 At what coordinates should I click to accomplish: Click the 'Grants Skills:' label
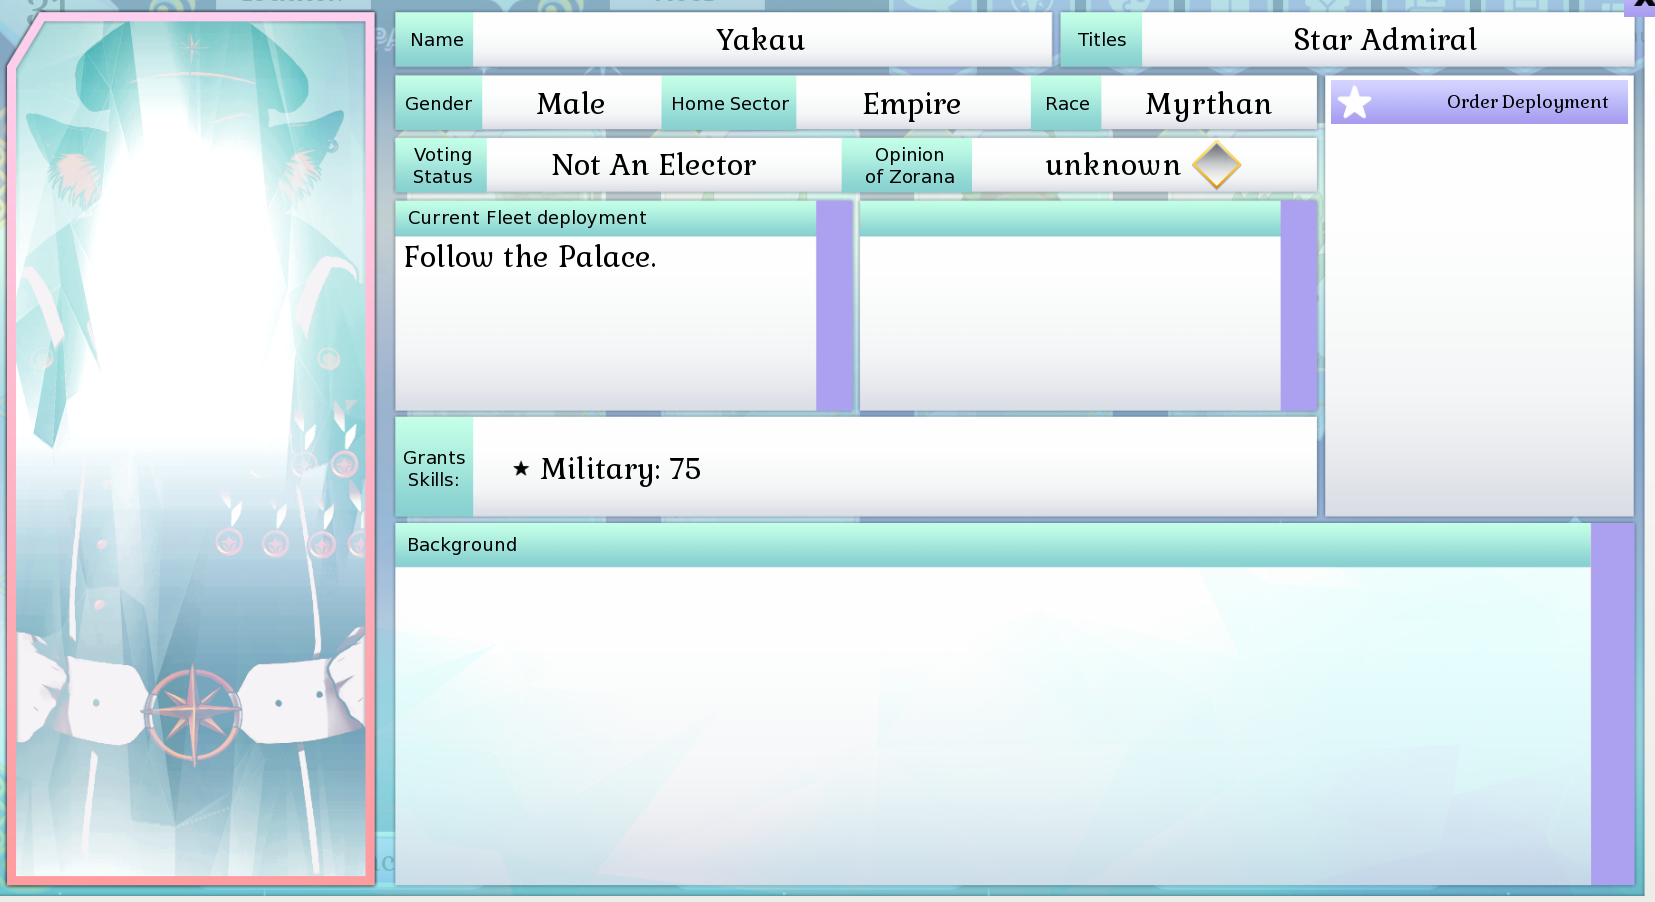(x=434, y=468)
